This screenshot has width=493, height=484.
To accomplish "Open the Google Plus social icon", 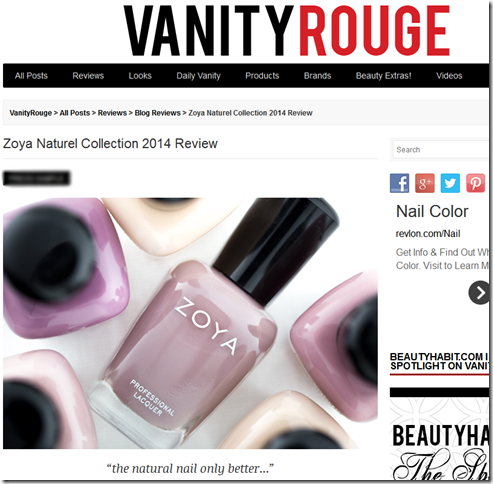I will click(x=425, y=183).
